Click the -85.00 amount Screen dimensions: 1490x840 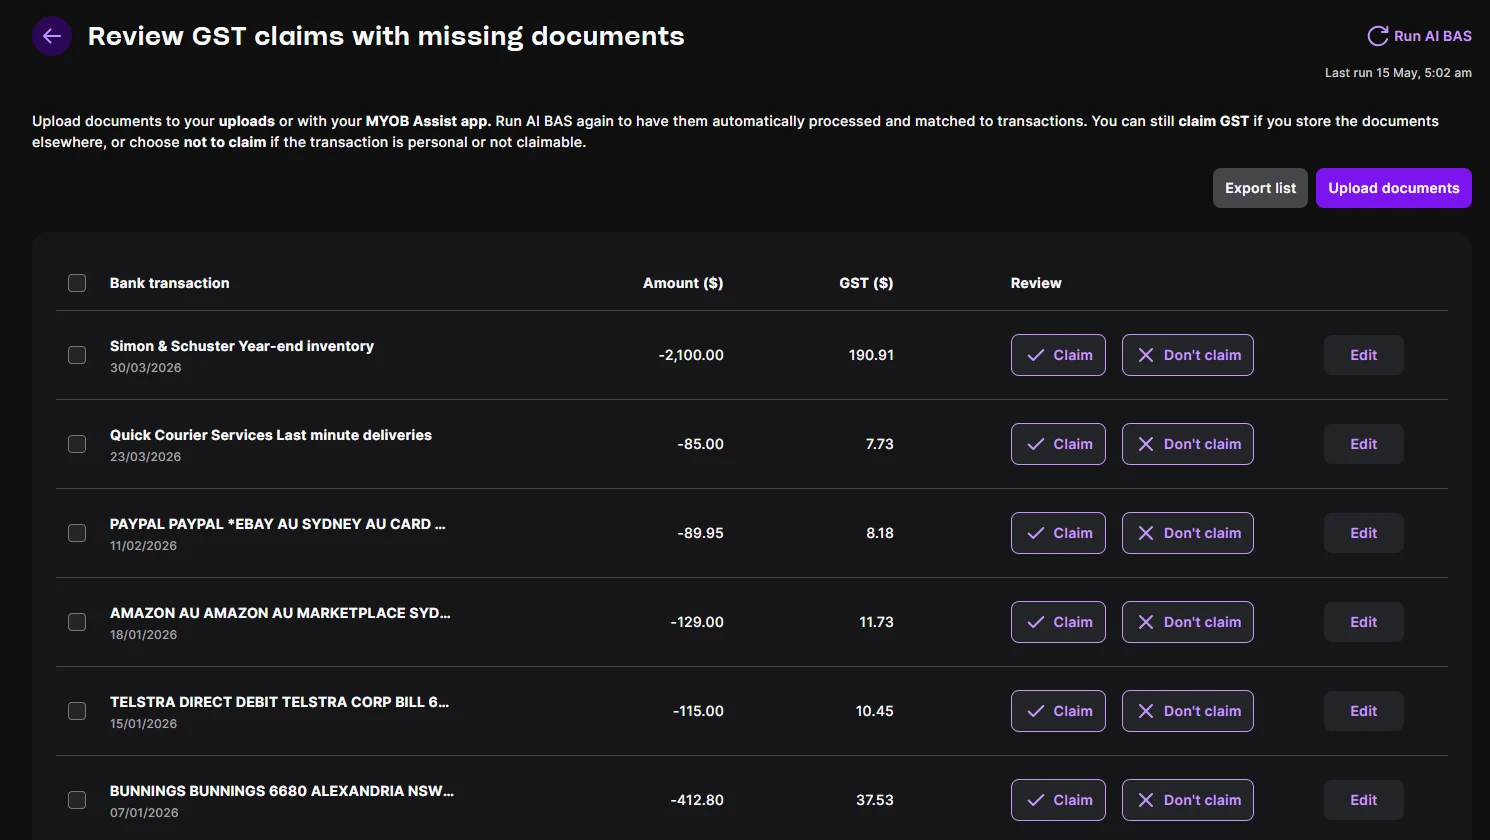[700, 444]
